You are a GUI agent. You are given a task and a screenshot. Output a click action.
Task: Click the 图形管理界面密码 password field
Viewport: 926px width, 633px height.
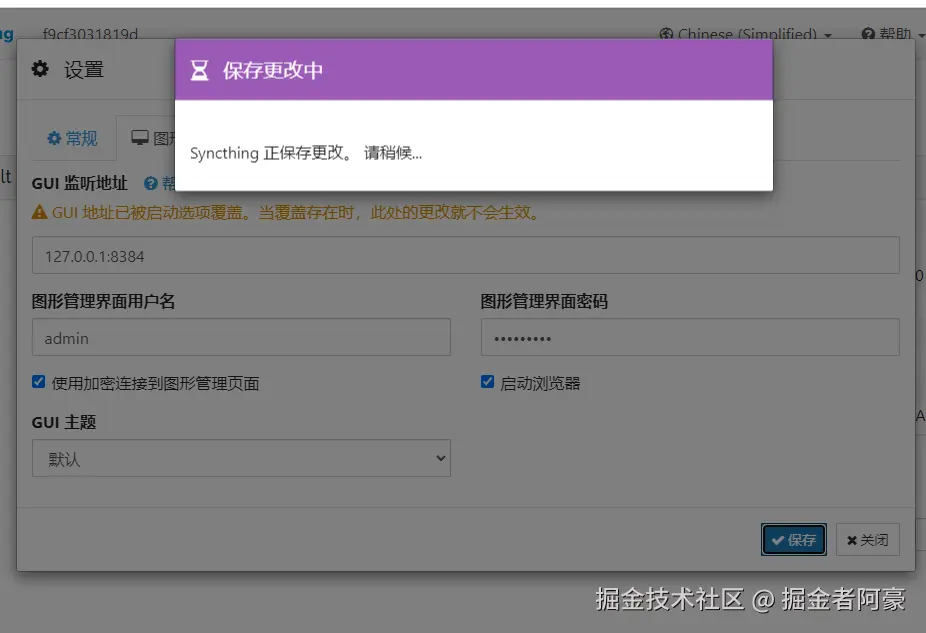coord(690,337)
